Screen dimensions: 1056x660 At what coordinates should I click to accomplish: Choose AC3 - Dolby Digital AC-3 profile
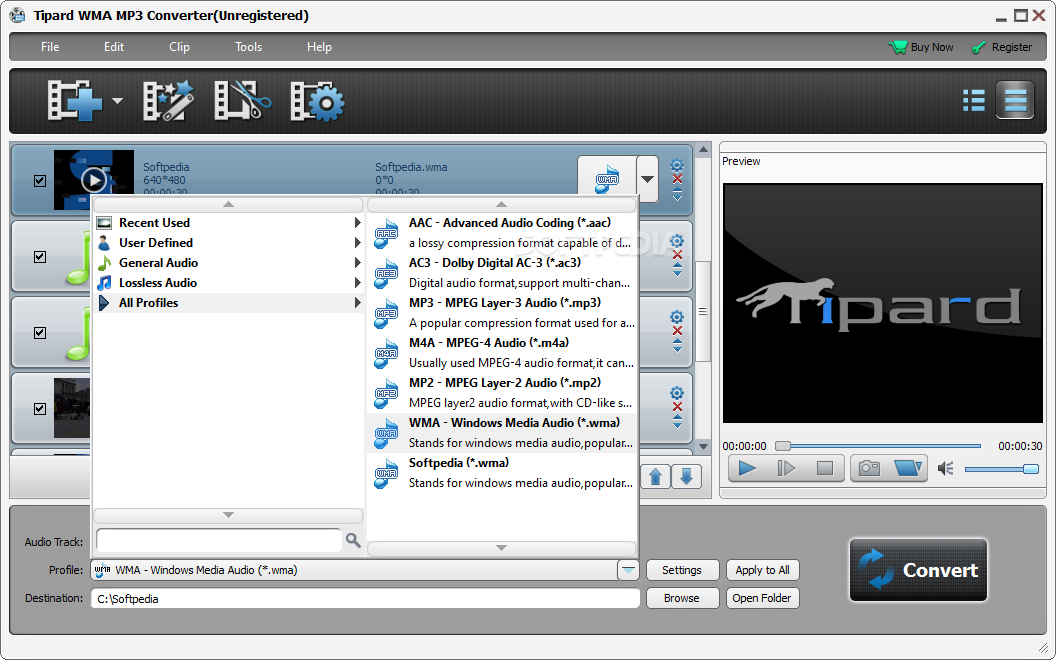pos(502,273)
